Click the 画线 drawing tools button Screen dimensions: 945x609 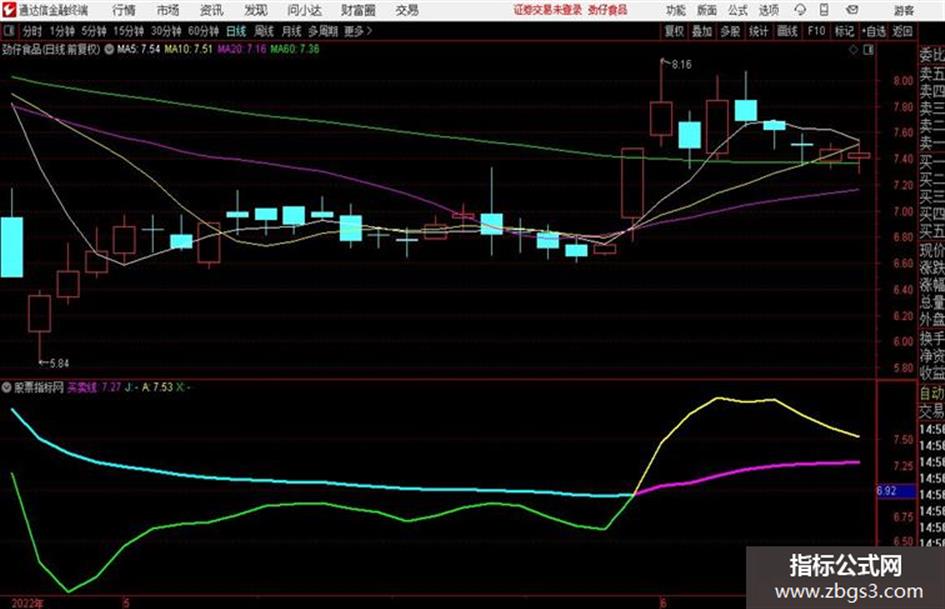coord(787,31)
